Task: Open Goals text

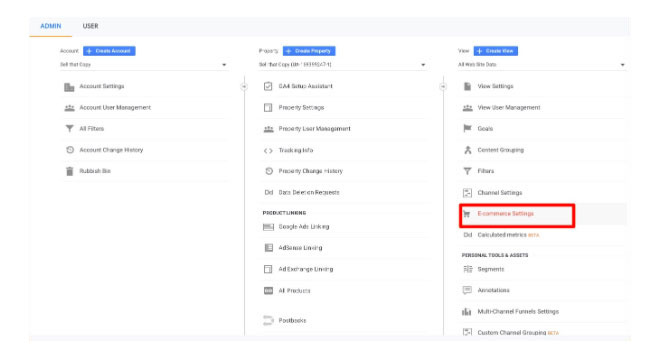Action: click(485, 129)
